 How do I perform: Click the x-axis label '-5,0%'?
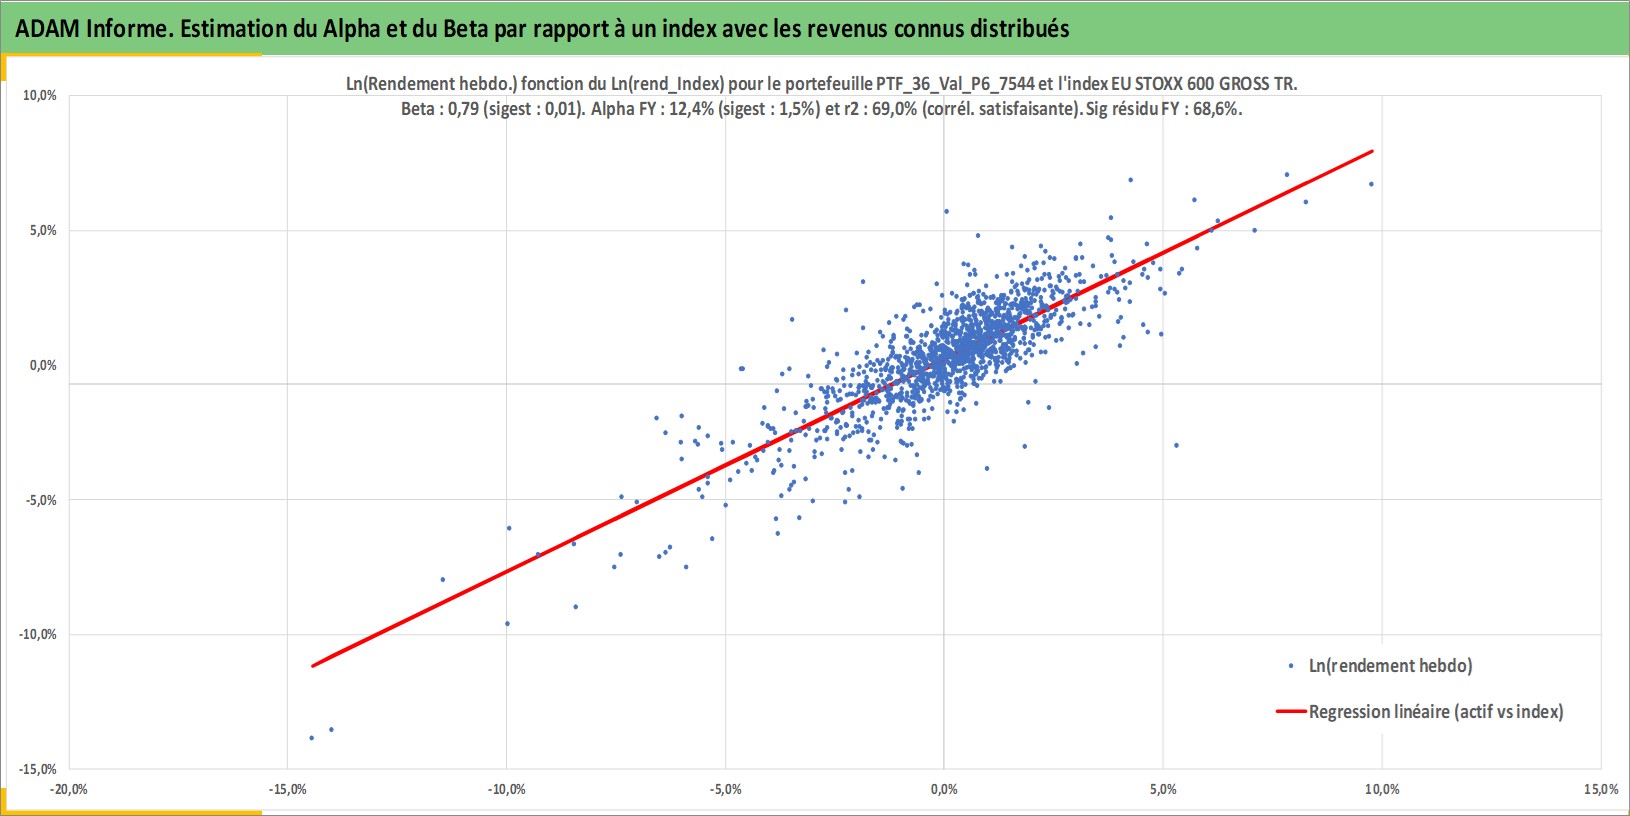725,790
